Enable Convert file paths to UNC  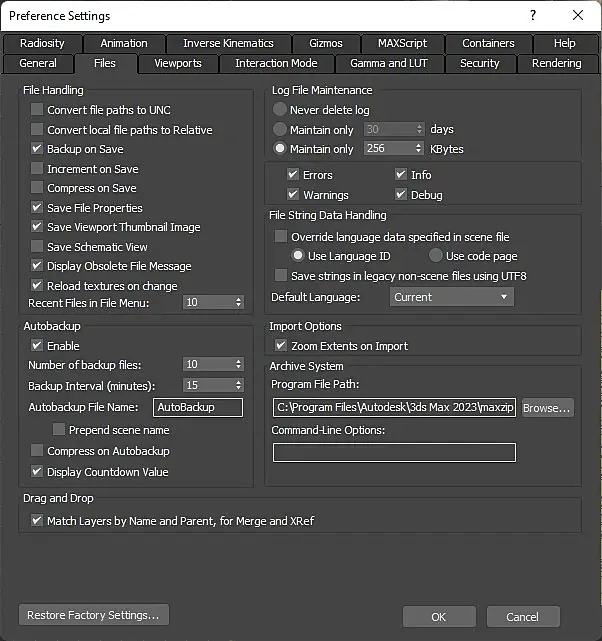(38, 110)
